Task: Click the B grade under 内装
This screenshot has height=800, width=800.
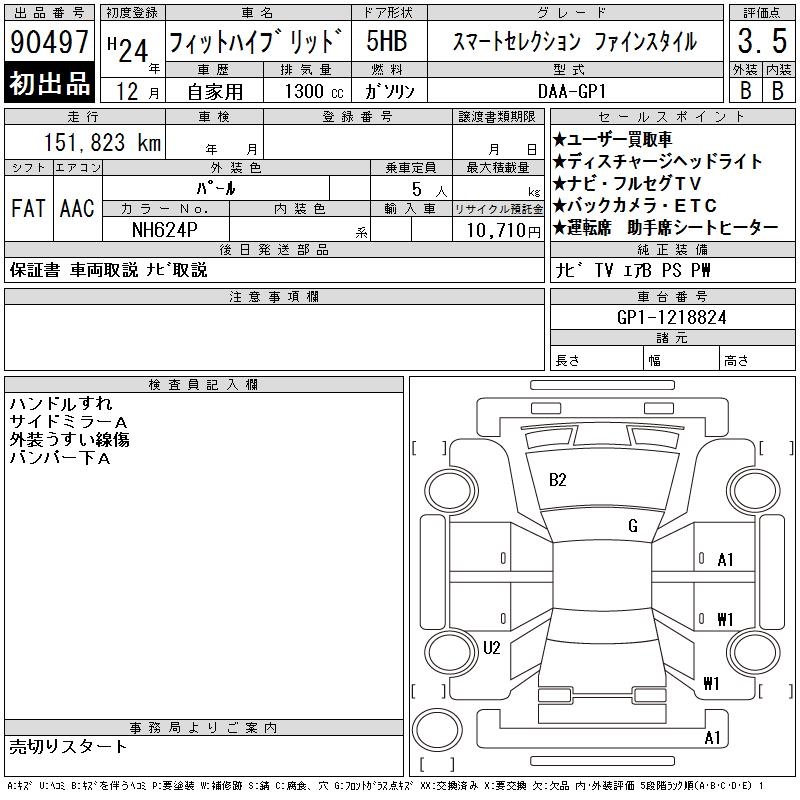Action: click(778, 91)
